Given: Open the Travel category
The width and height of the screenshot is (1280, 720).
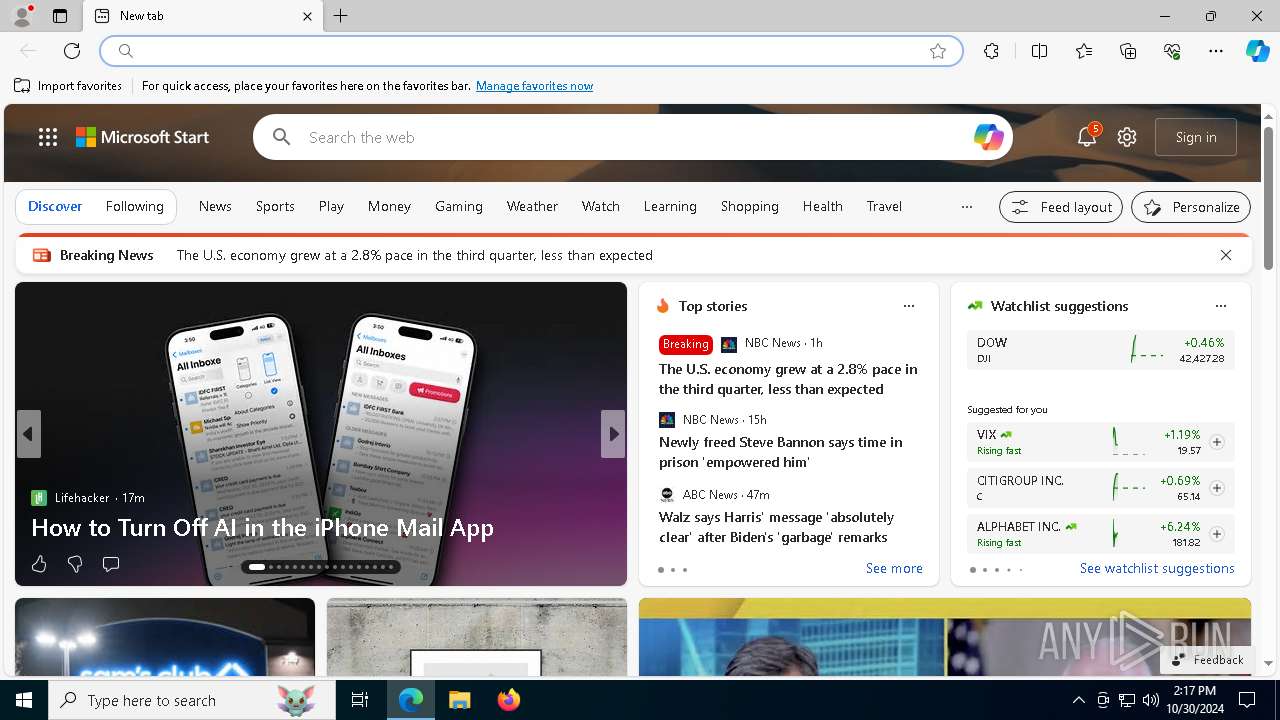Looking at the screenshot, I should [x=884, y=206].
